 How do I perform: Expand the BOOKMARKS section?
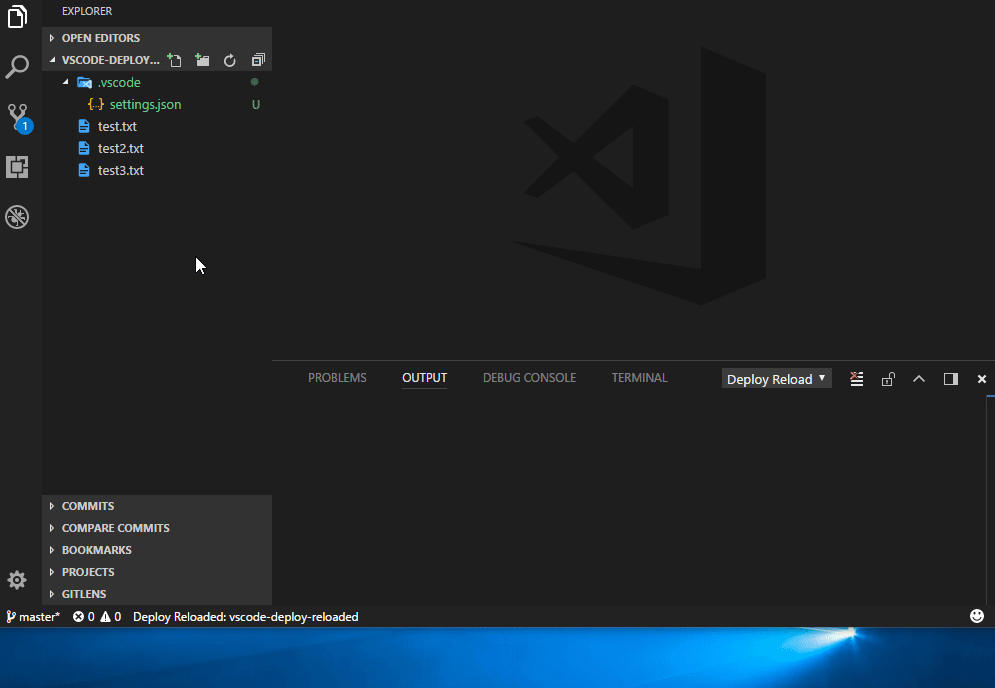point(157,550)
